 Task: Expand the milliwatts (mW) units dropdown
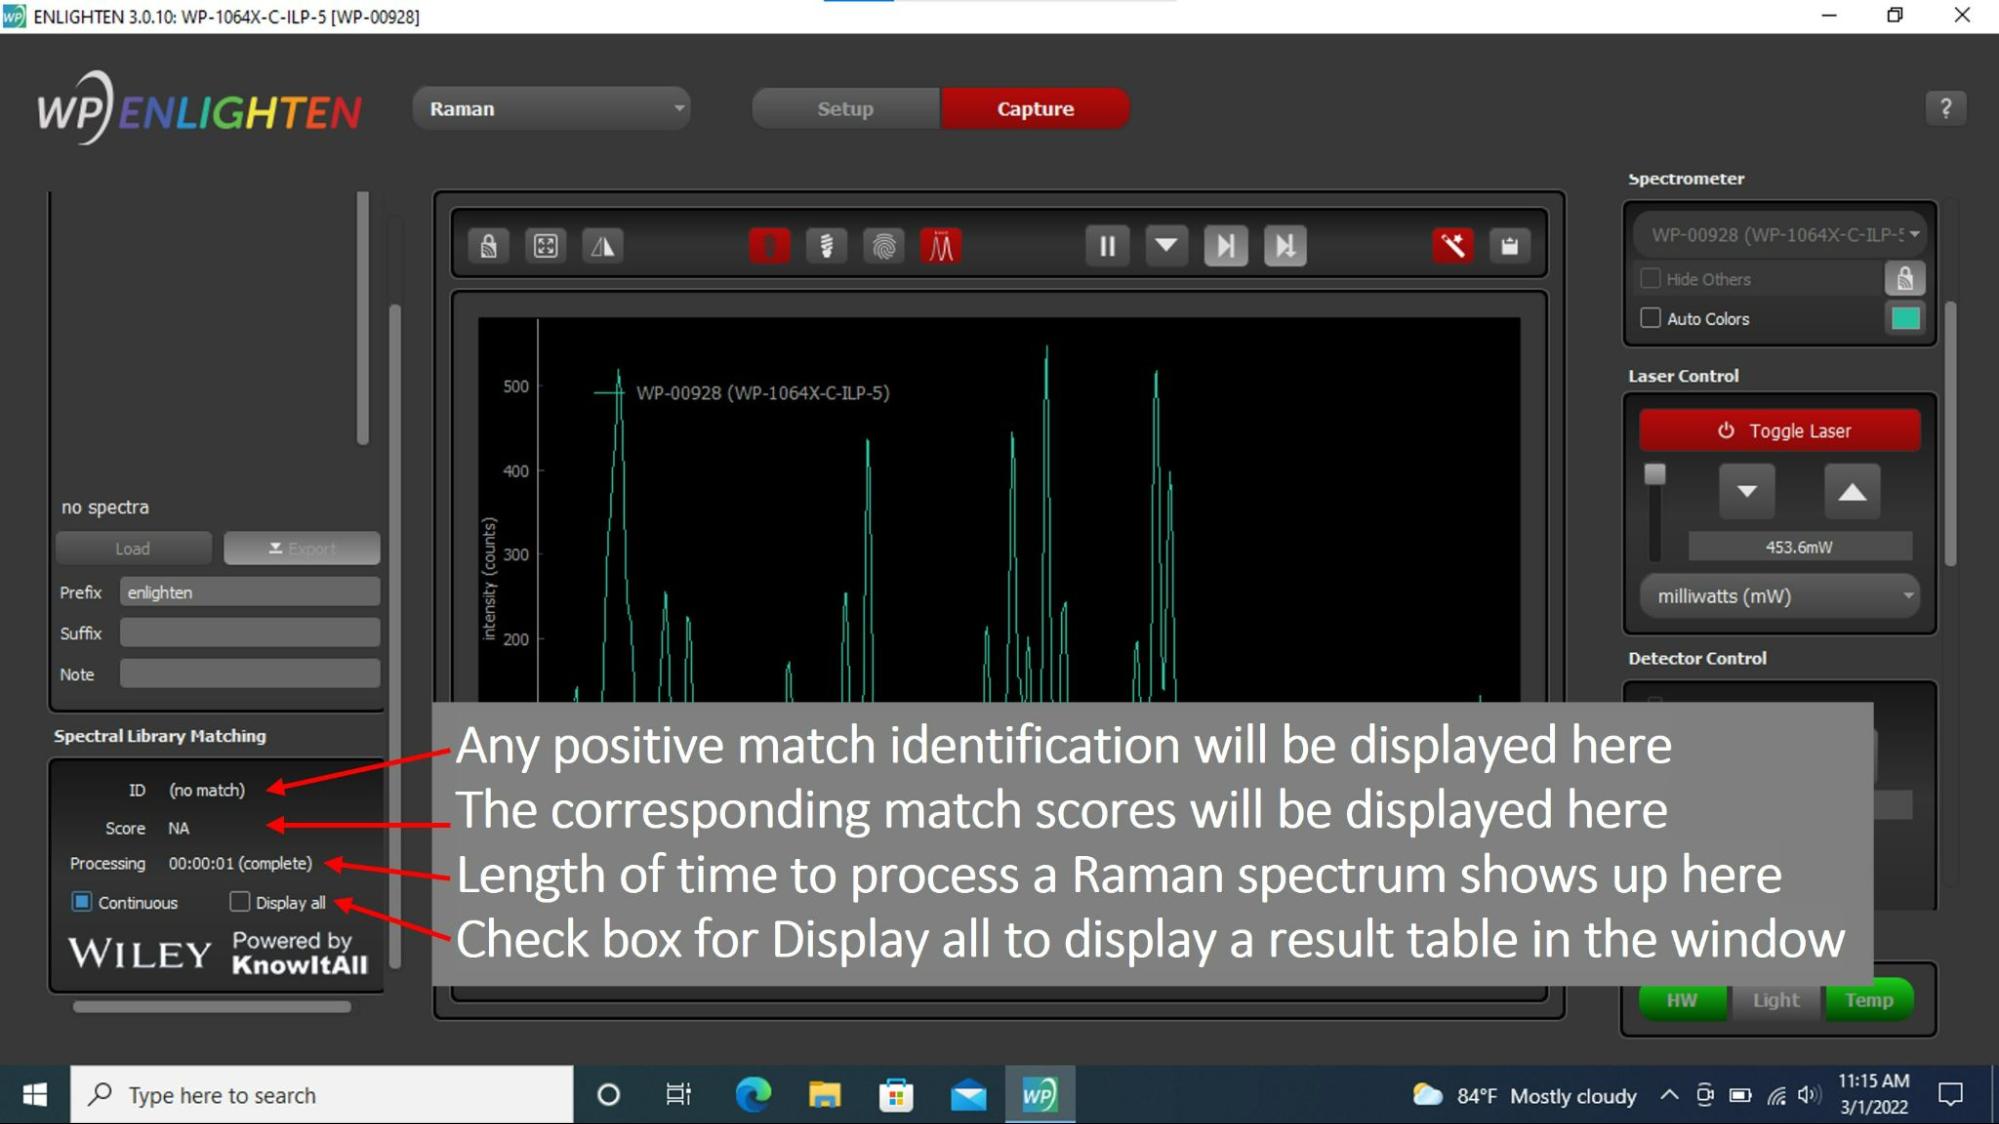point(1780,596)
